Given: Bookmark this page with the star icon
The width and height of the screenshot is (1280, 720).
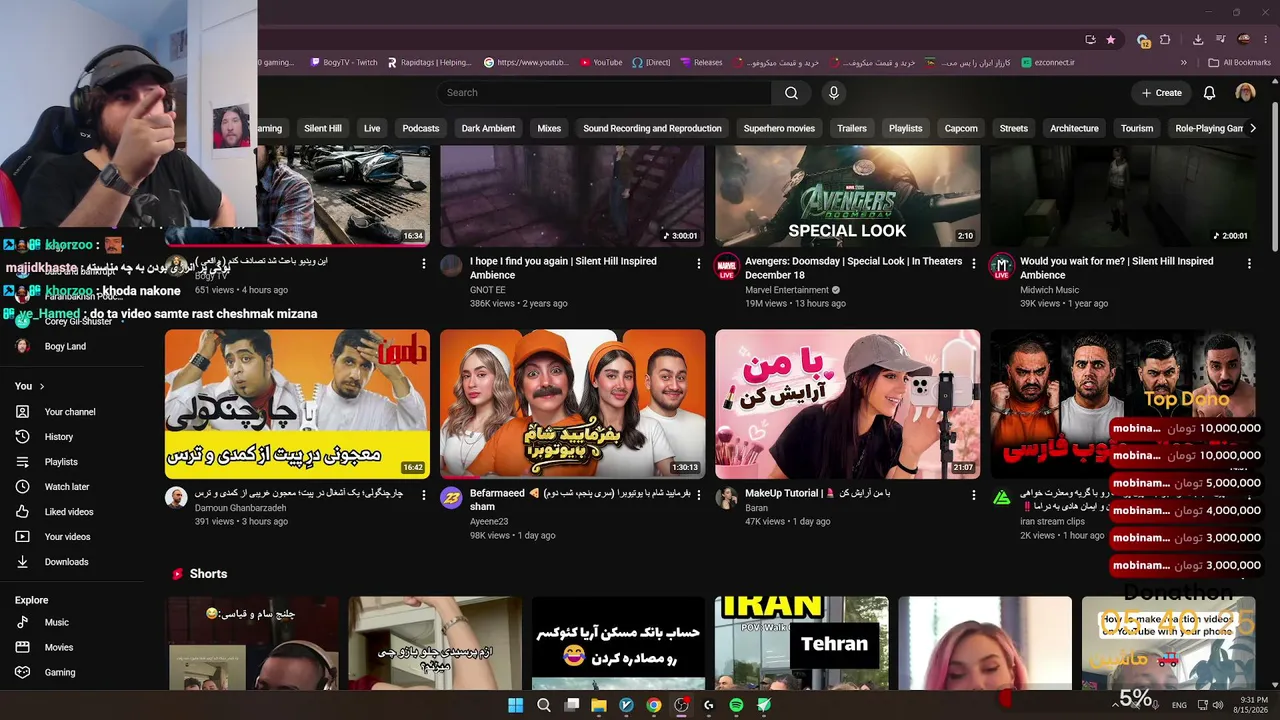Looking at the screenshot, I should pos(1111,40).
